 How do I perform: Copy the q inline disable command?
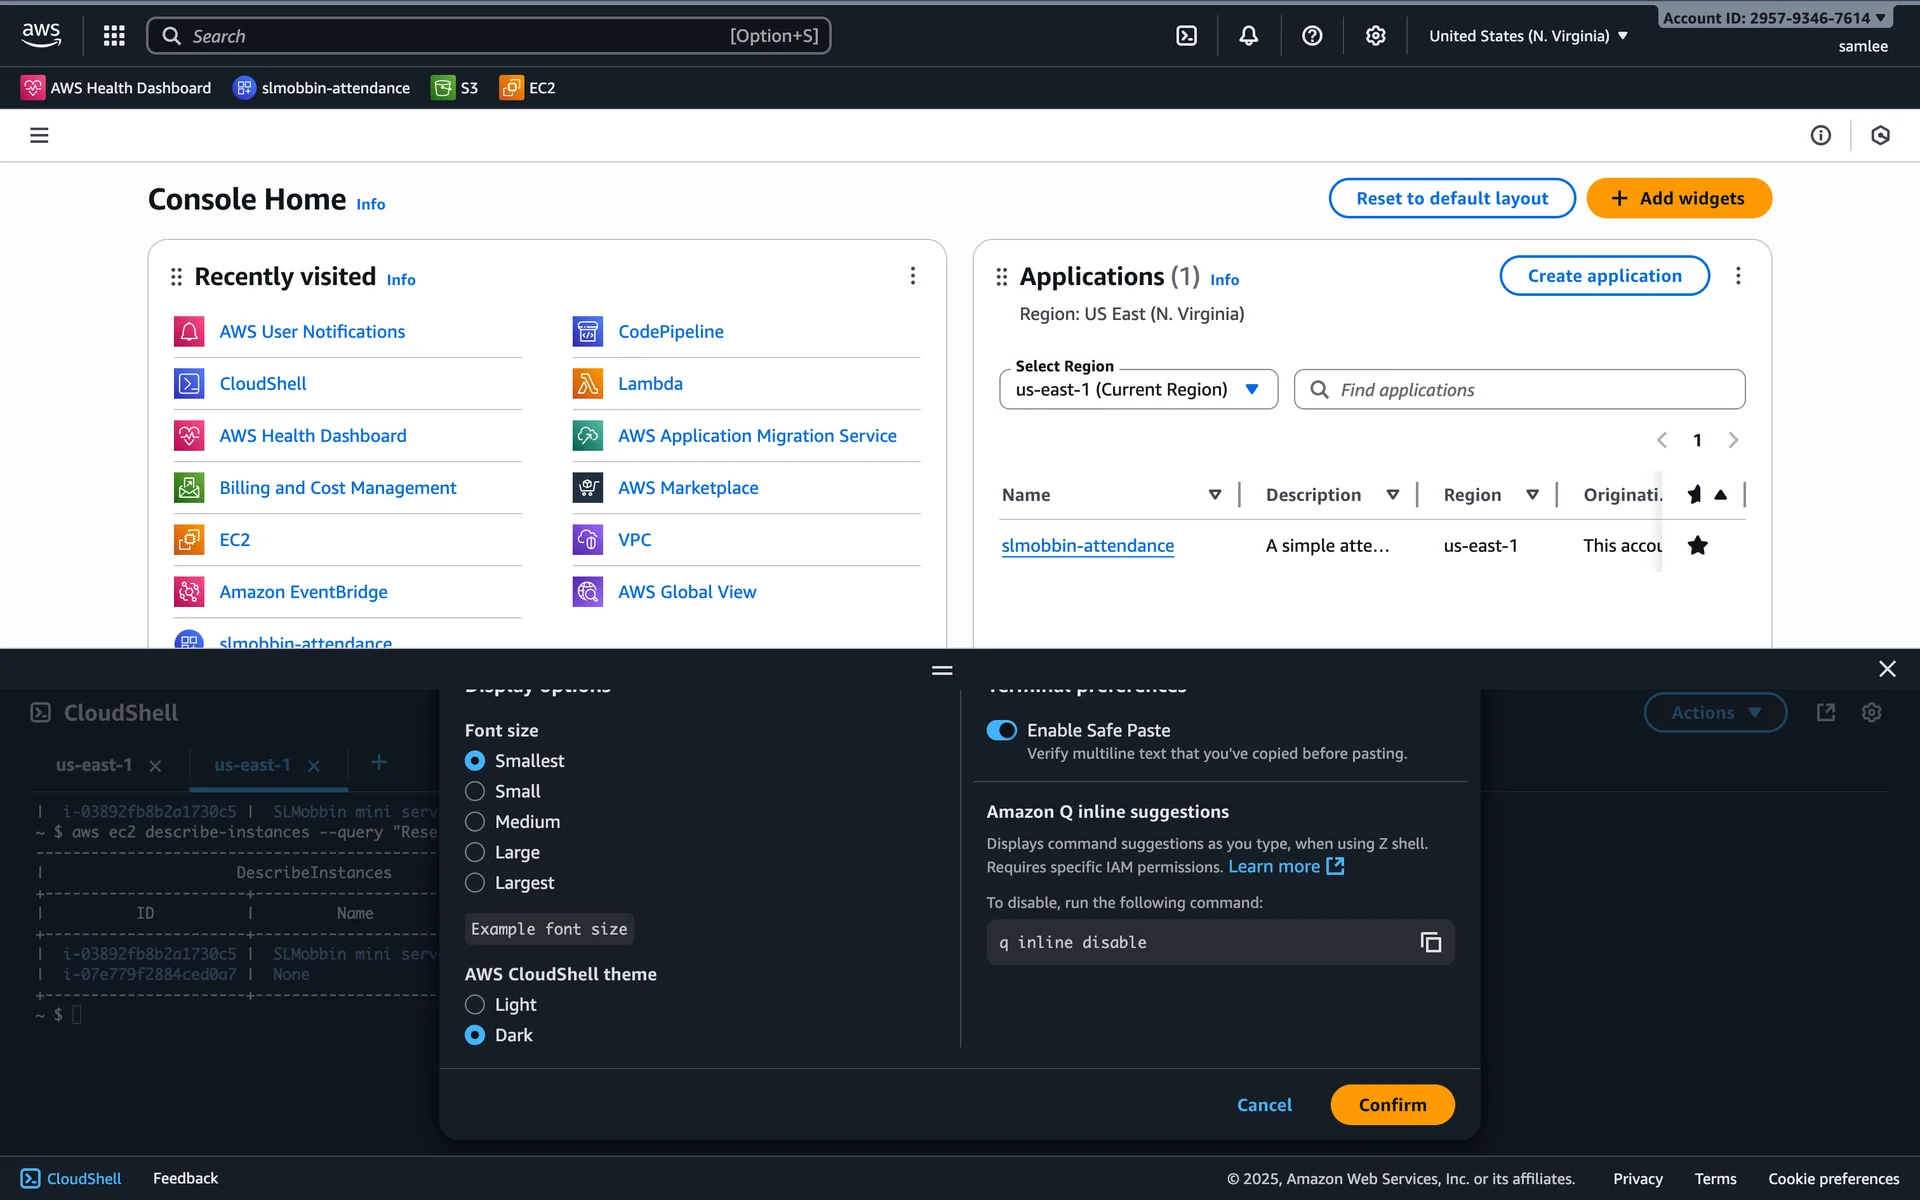point(1430,942)
